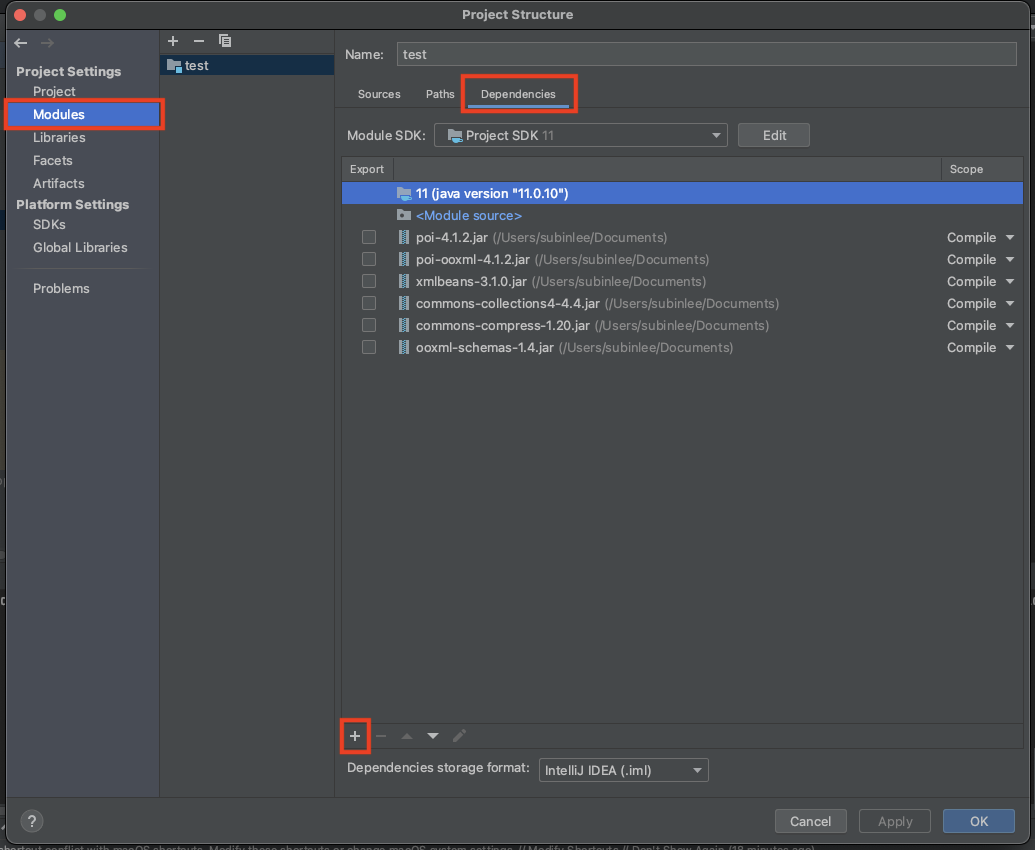Viewport: 1035px width, 850px height.
Task: Select Project under Project Settings
Action: coord(54,92)
